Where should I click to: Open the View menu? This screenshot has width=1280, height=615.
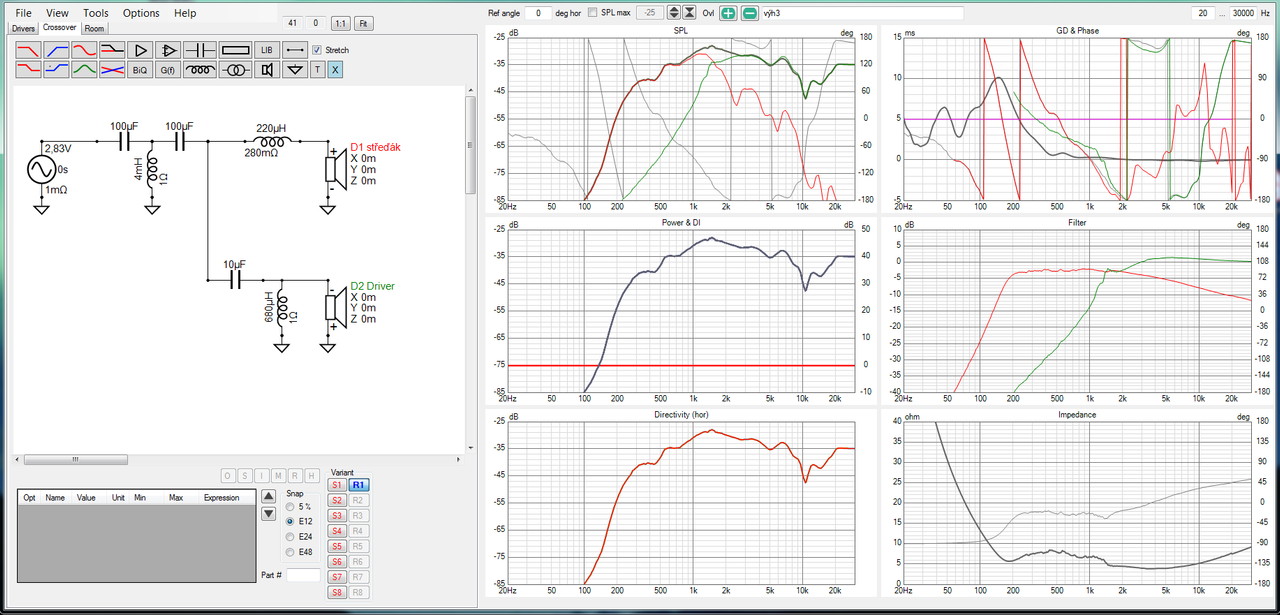[58, 13]
